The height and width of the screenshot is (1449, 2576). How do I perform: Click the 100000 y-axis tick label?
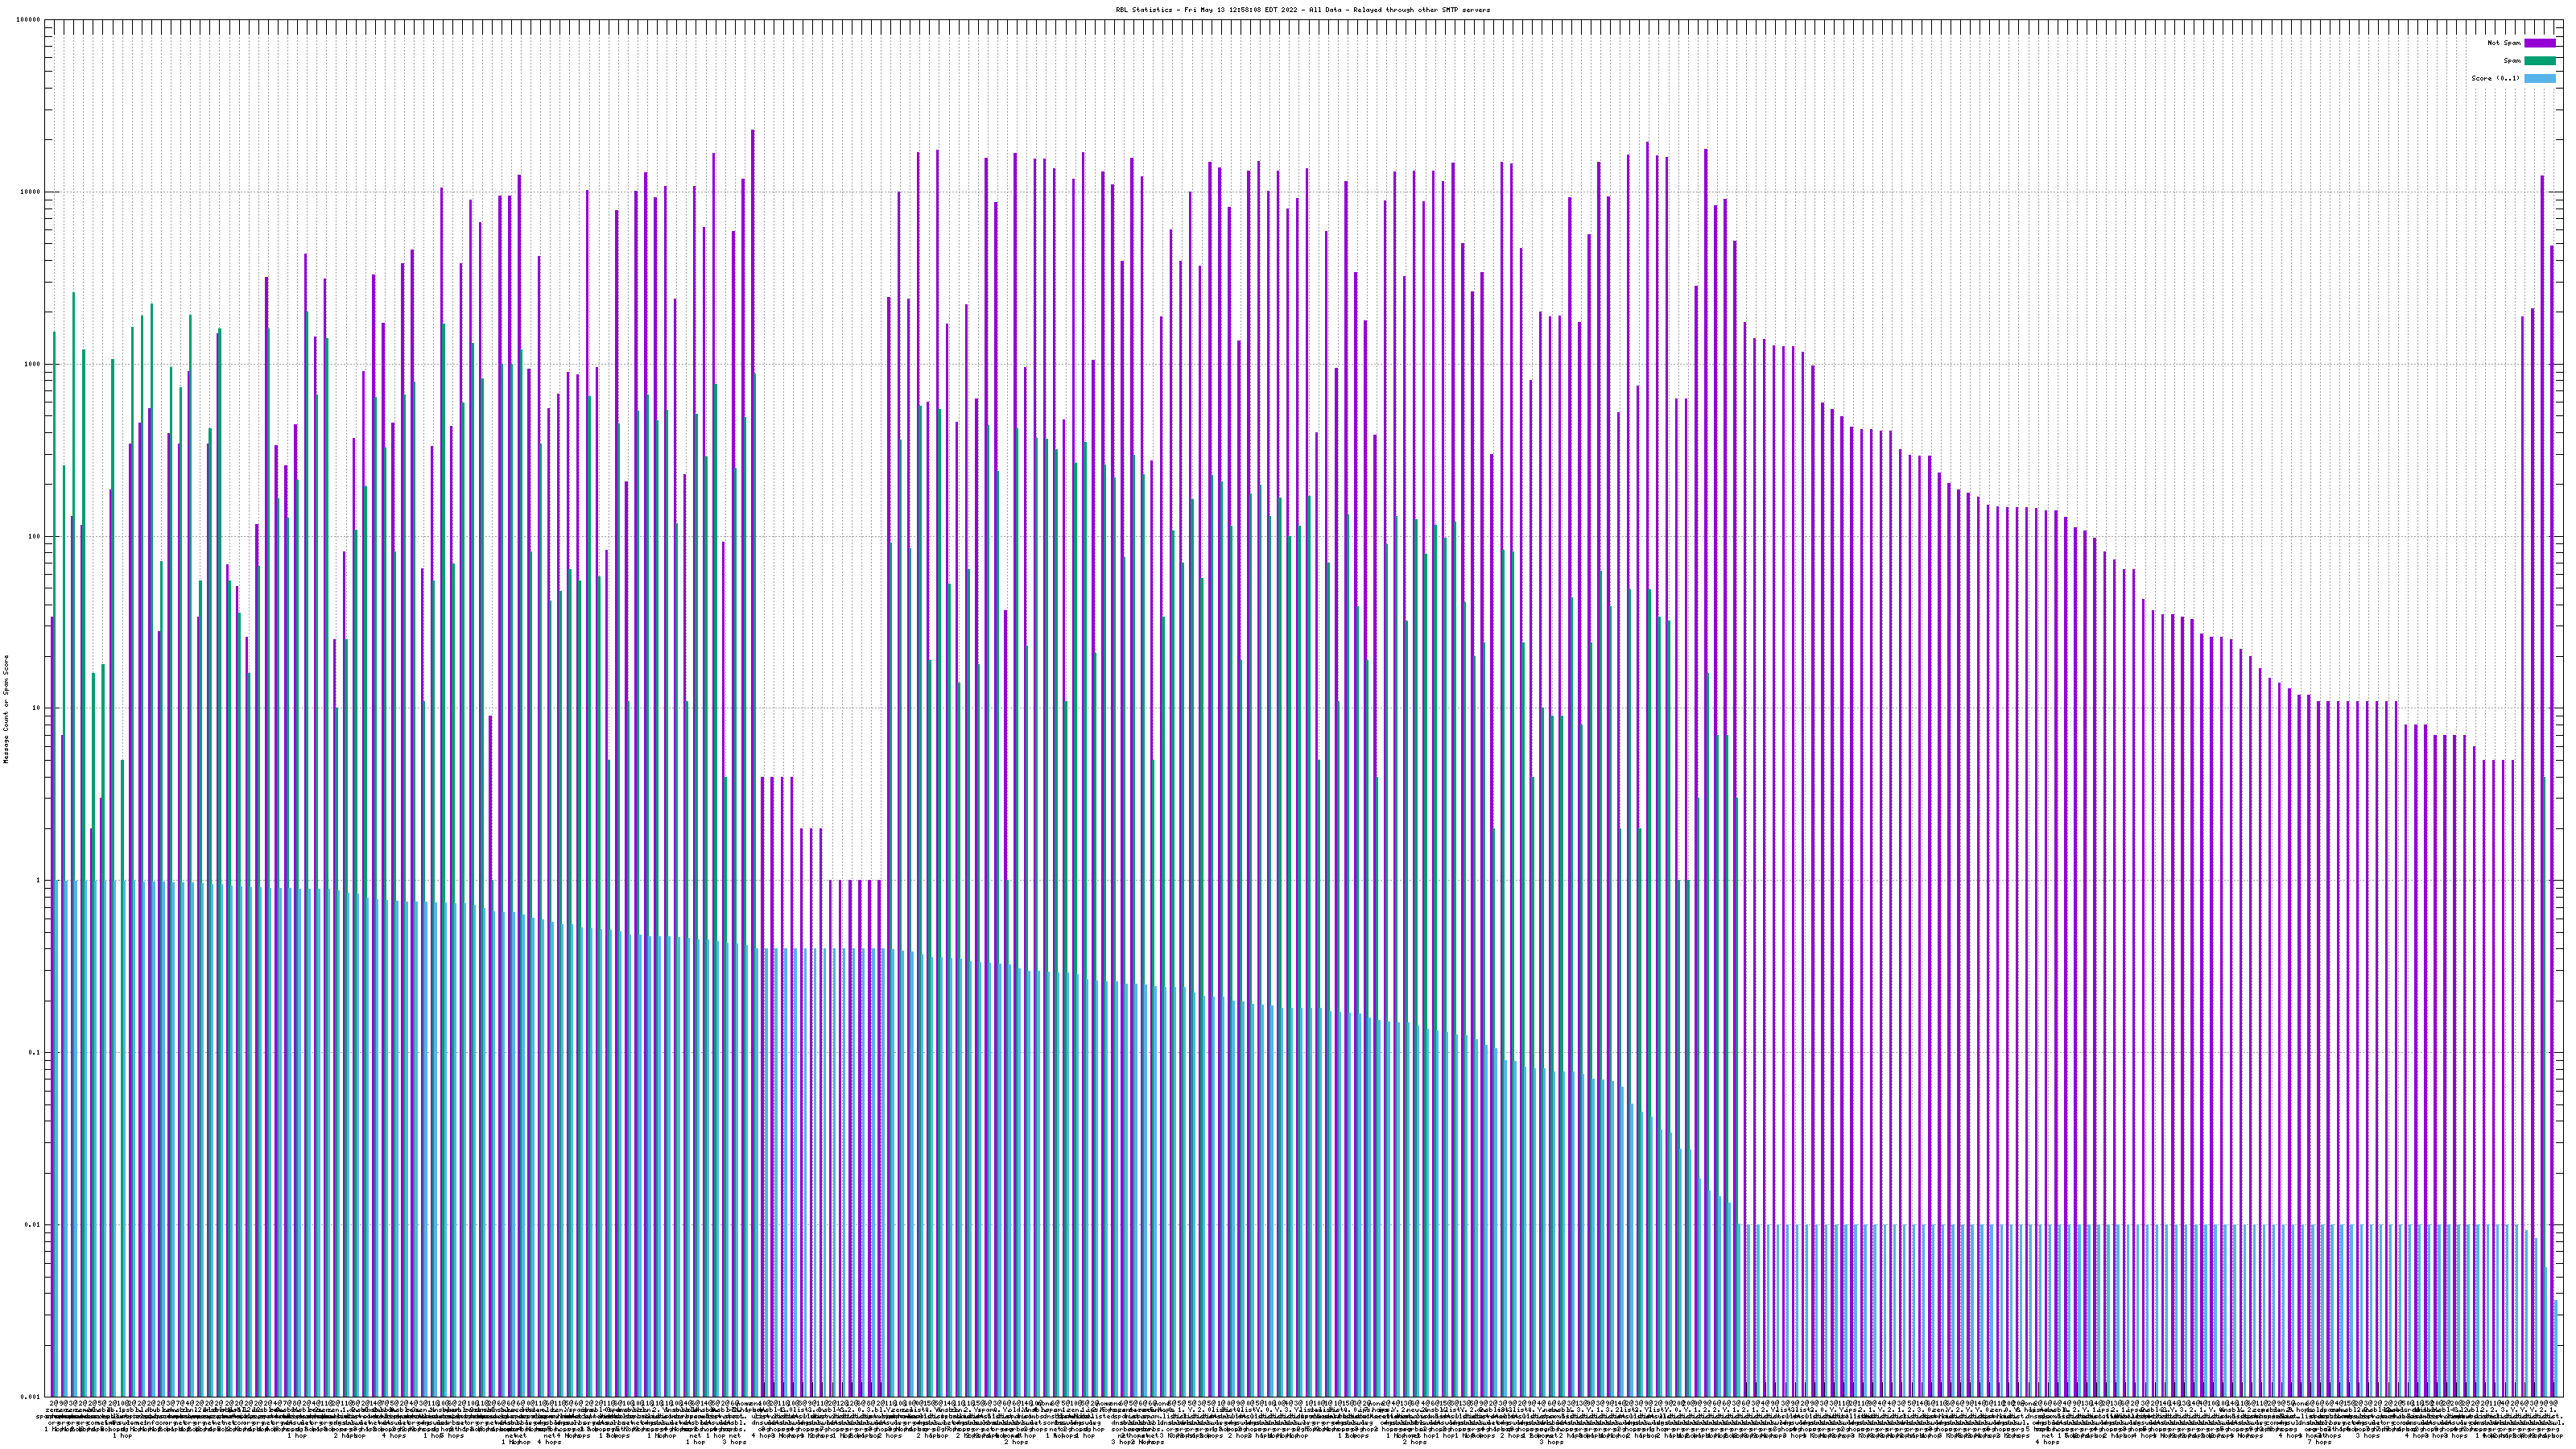click(27, 20)
